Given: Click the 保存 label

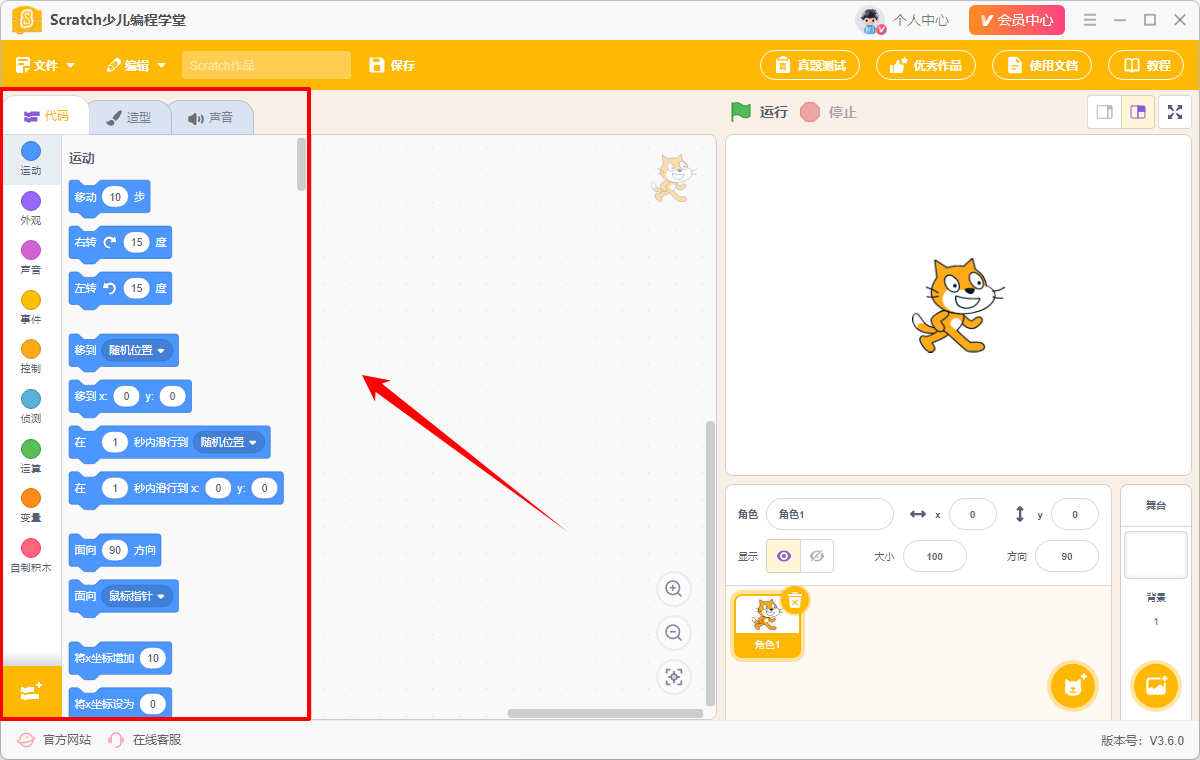Looking at the screenshot, I should coord(403,66).
